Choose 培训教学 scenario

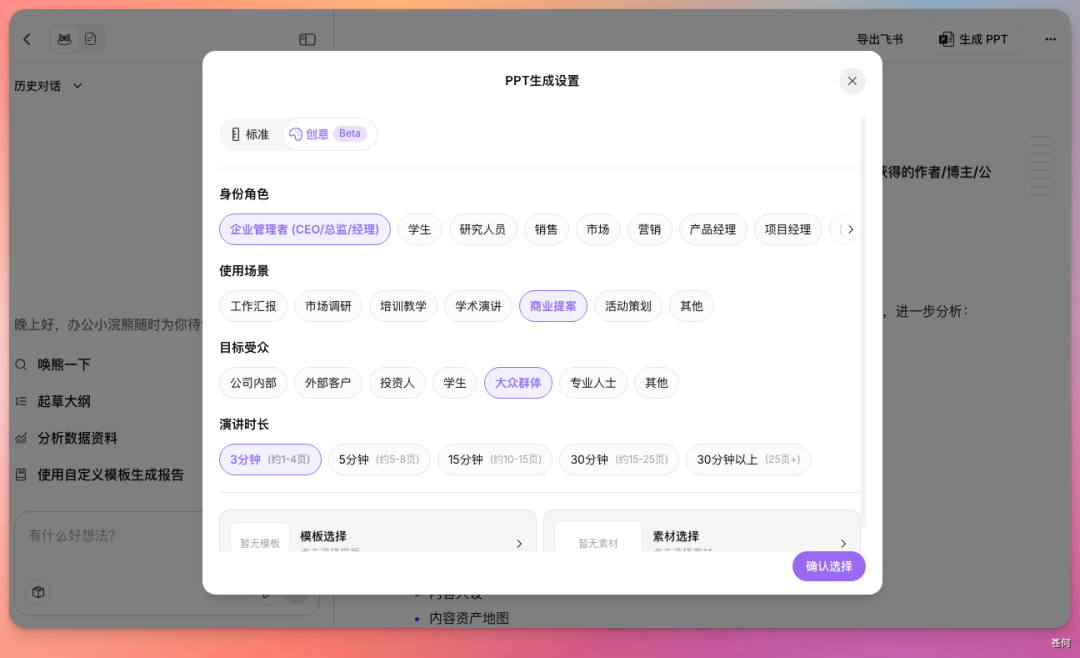coord(403,306)
